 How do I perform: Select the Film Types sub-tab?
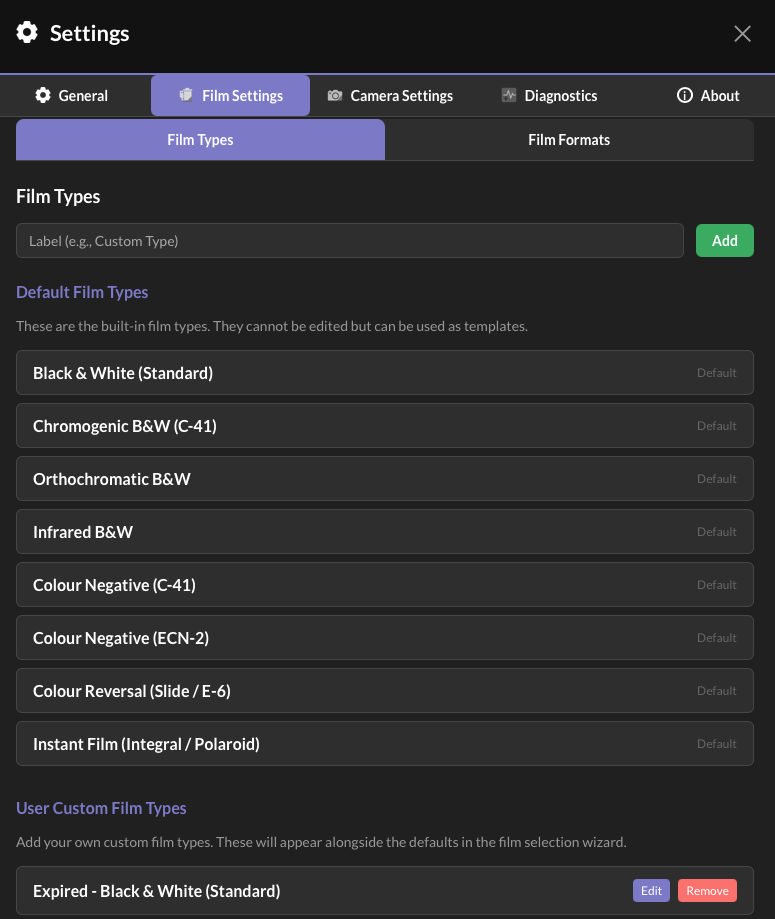200,140
